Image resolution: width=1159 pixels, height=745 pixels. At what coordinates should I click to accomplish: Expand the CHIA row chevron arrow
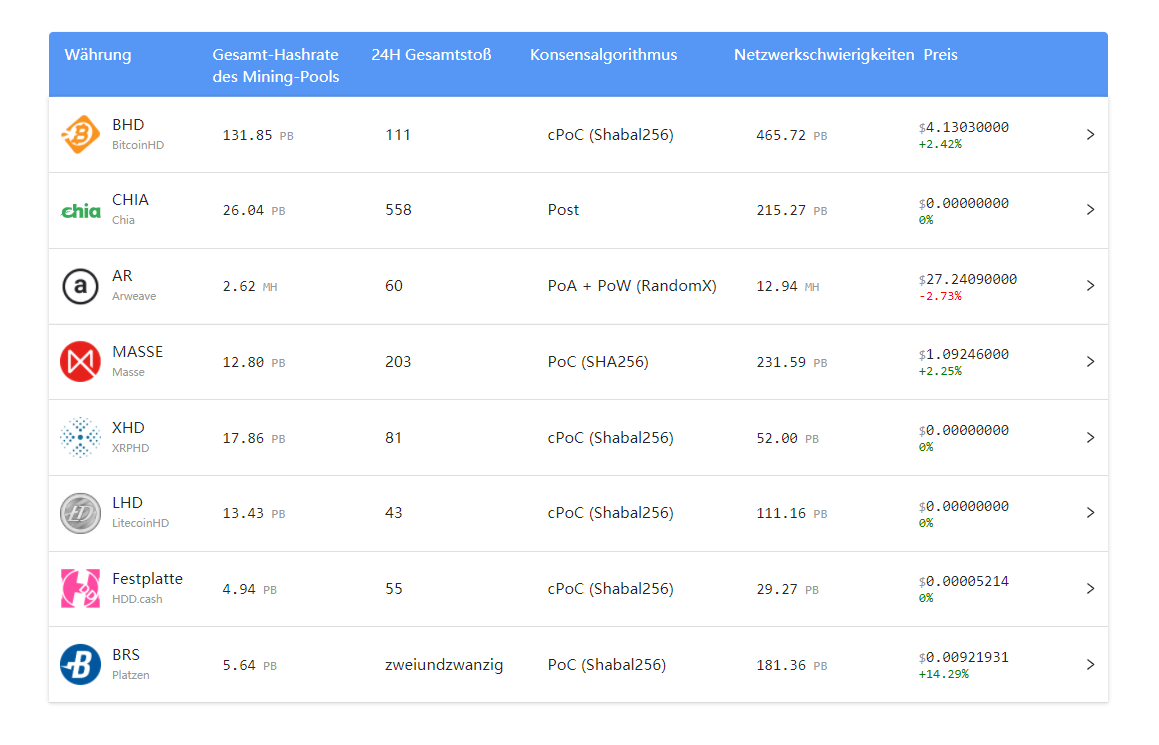pos(1090,210)
